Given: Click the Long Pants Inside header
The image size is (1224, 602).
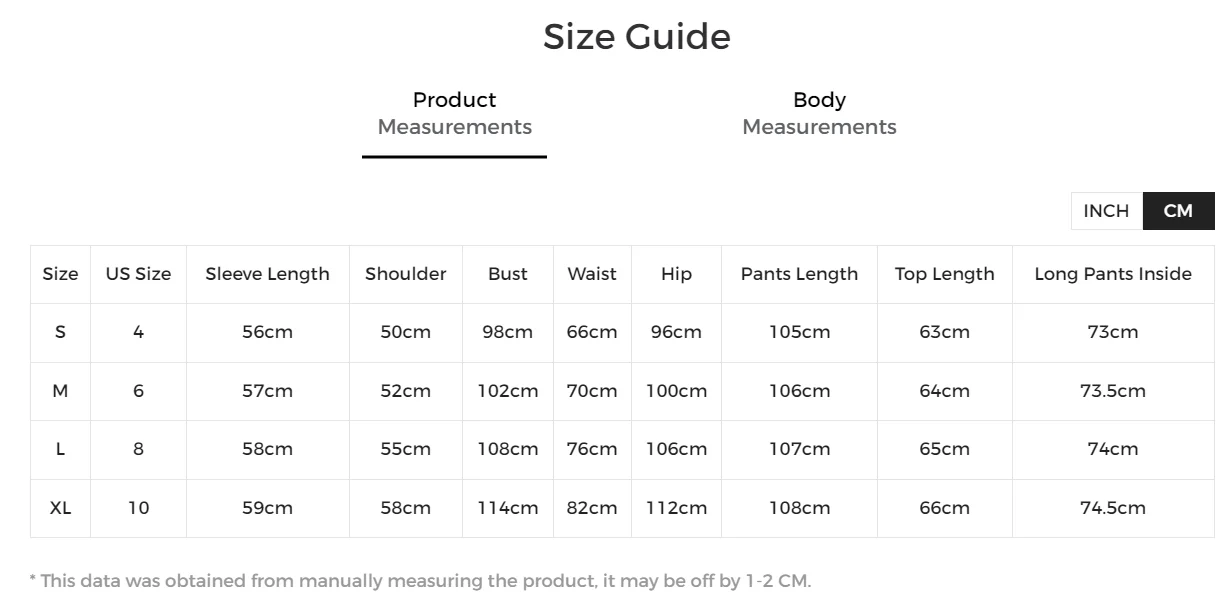Looking at the screenshot, I should click(x=1112, y=274).
